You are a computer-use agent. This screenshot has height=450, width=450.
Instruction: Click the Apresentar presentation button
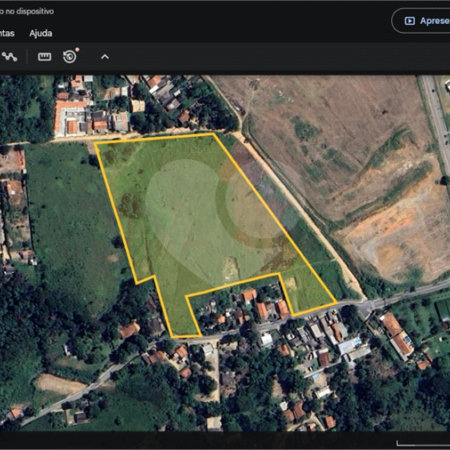pyautogui.click(x=421, y=21)
